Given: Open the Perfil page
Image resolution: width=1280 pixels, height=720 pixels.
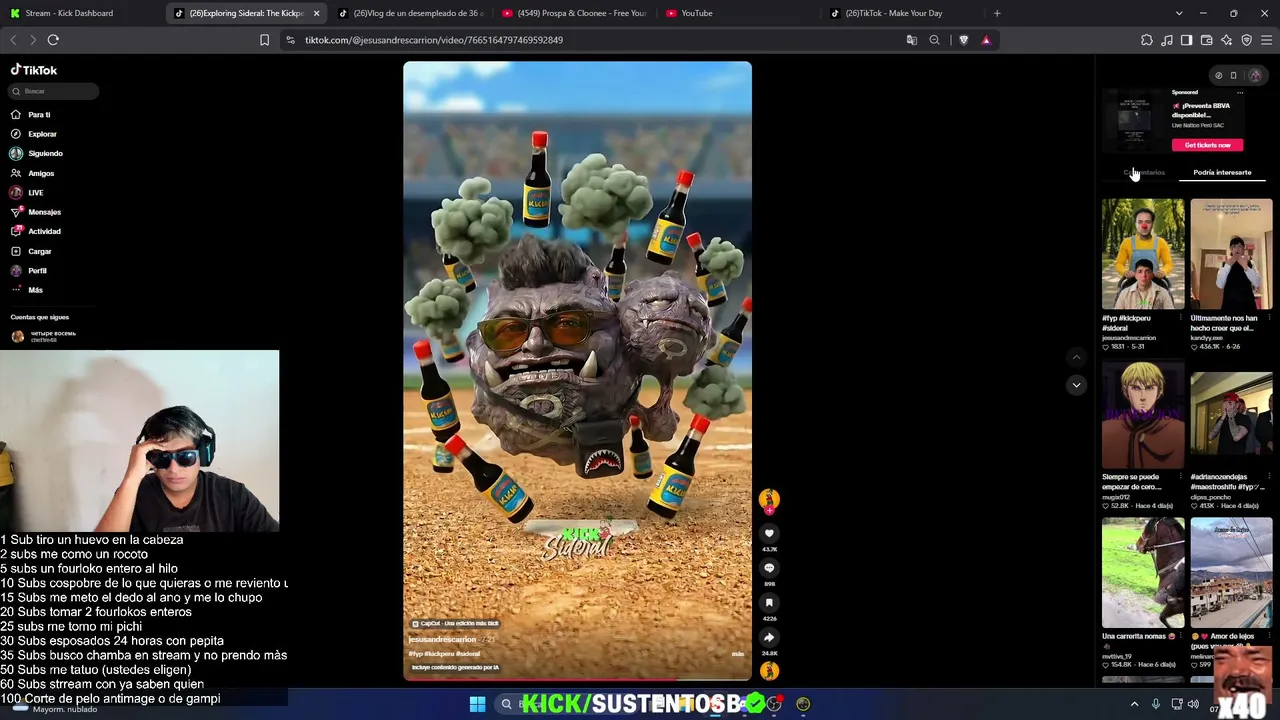Looking at the screenshot, I should click(x=29, y=271).
